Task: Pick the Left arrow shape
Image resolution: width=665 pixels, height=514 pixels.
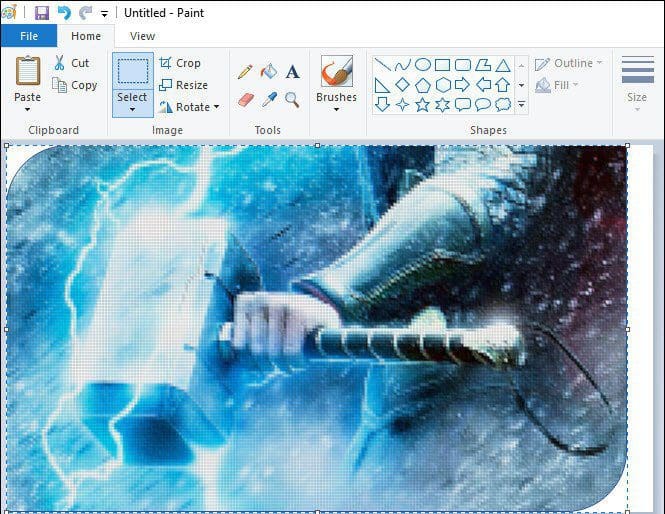Action: [483, 85]
